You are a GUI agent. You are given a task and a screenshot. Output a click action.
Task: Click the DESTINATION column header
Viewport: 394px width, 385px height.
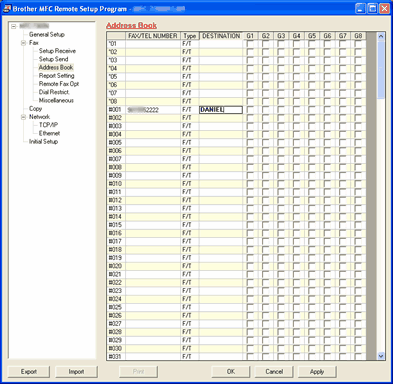[221, 36]
